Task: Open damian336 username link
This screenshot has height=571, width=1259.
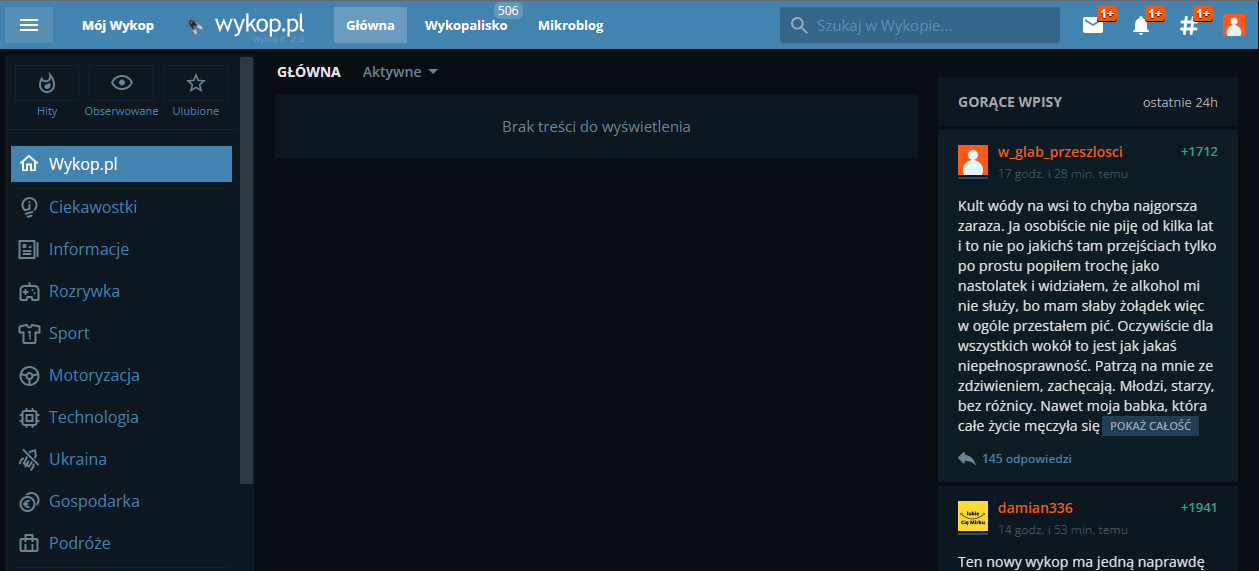Action: [1035, 508]
